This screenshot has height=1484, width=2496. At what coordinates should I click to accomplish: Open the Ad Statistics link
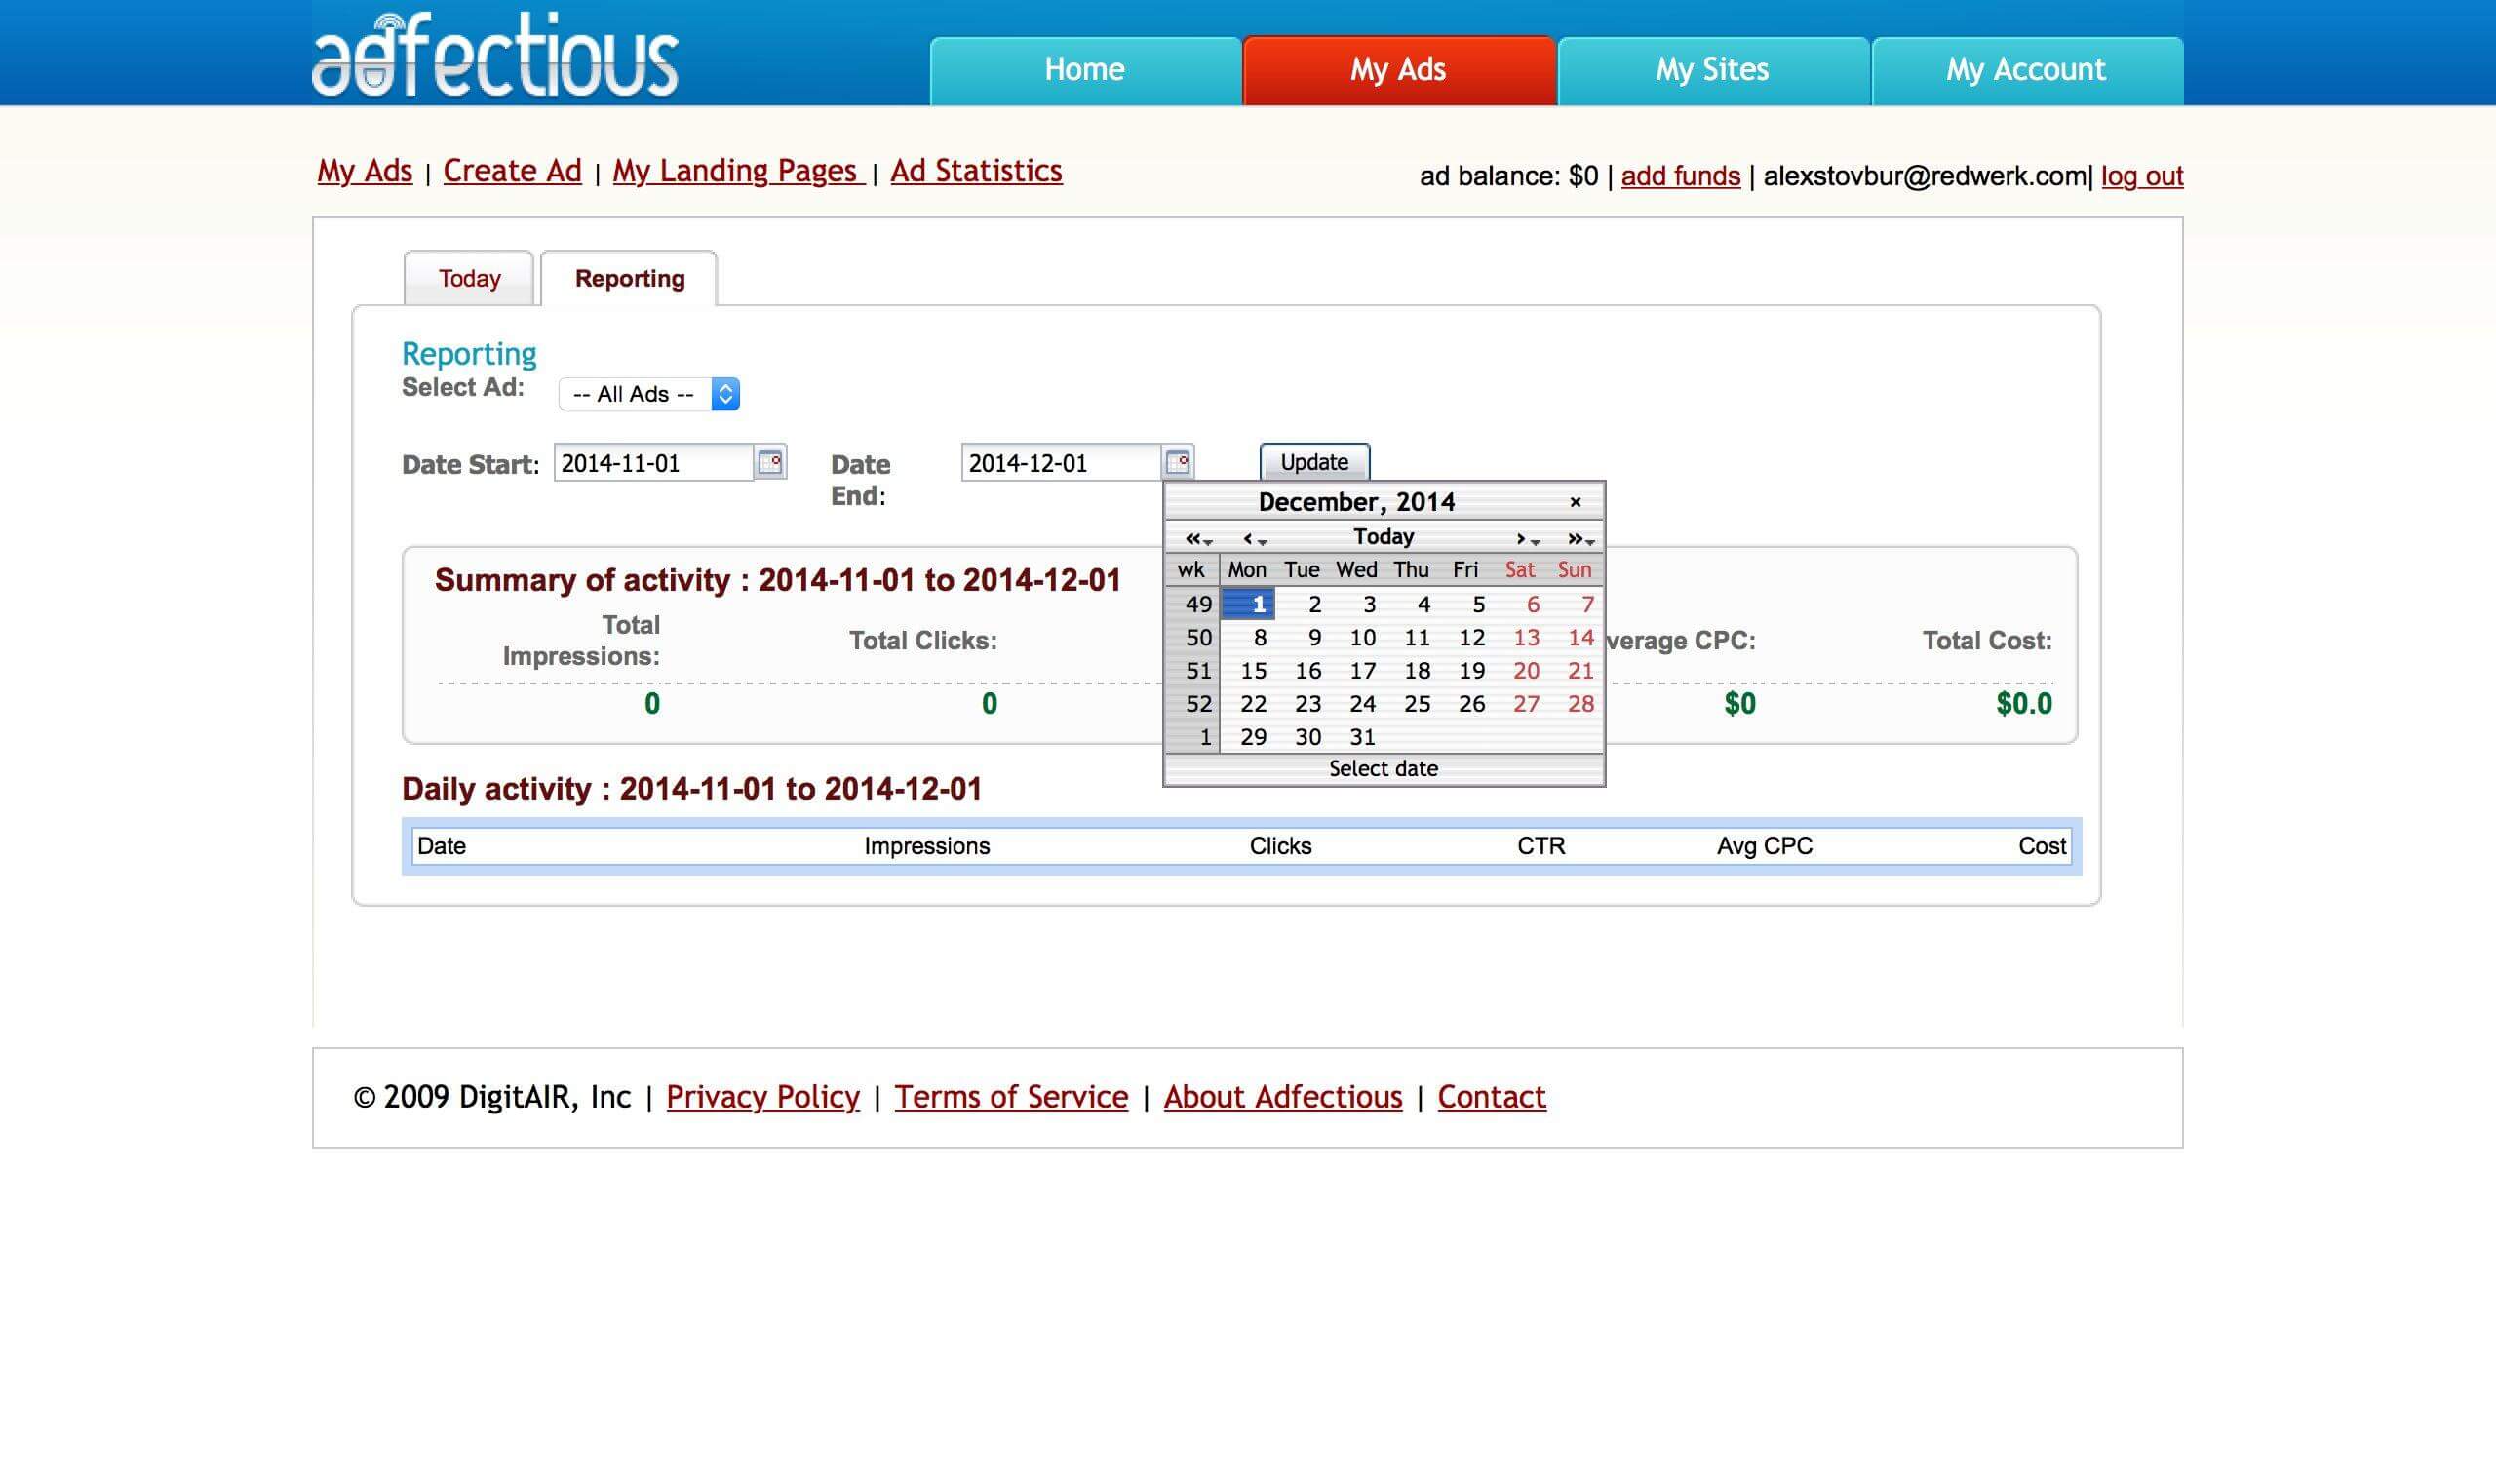pos(976,171)
